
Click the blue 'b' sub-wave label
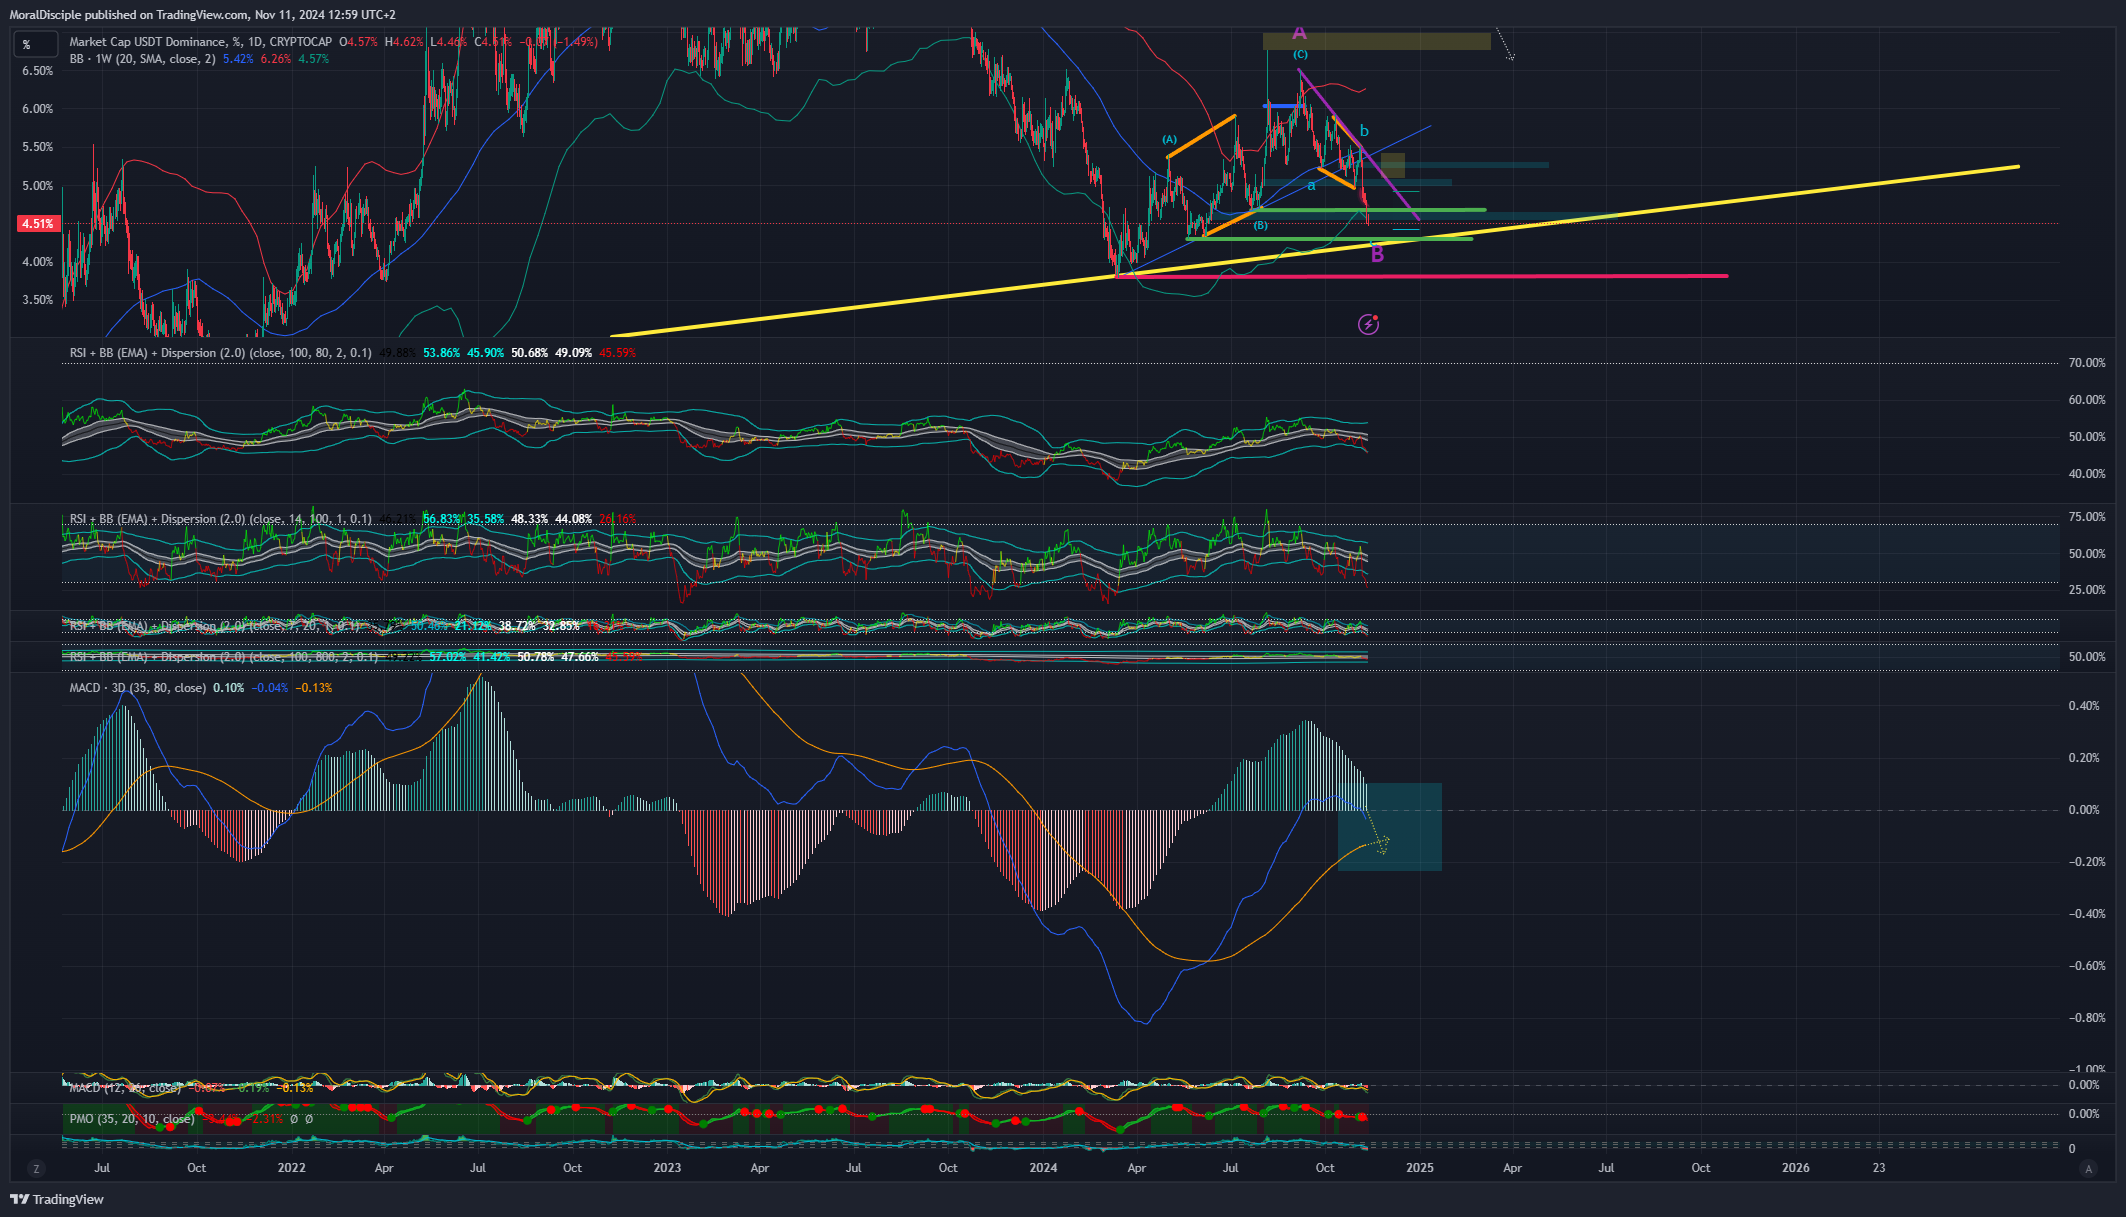click(x=1364, y=131)
